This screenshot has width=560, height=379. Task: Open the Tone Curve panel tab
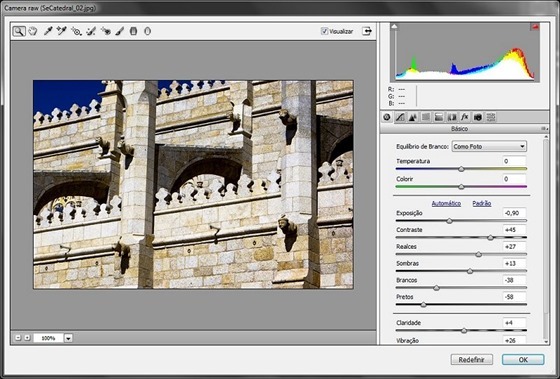[x=400, y=117]
